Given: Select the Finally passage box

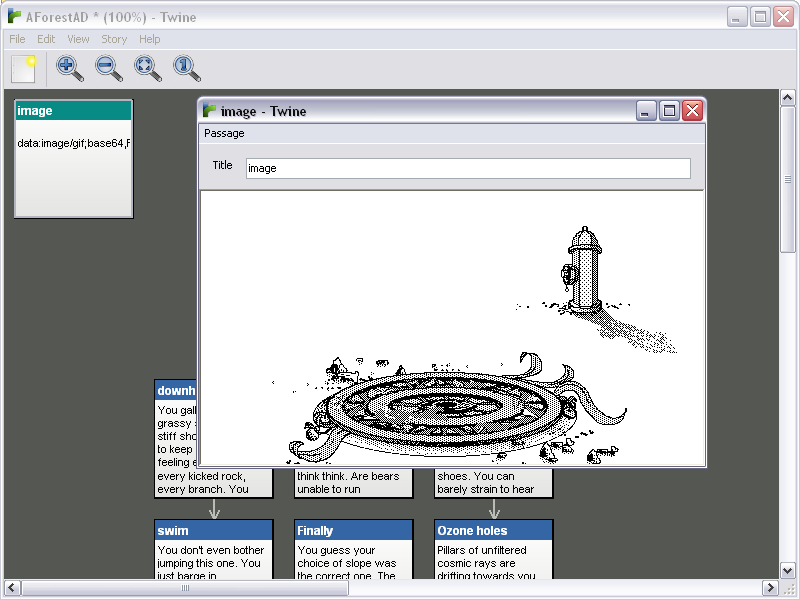Looking at the screenshot, I should [x=353, y=548].
